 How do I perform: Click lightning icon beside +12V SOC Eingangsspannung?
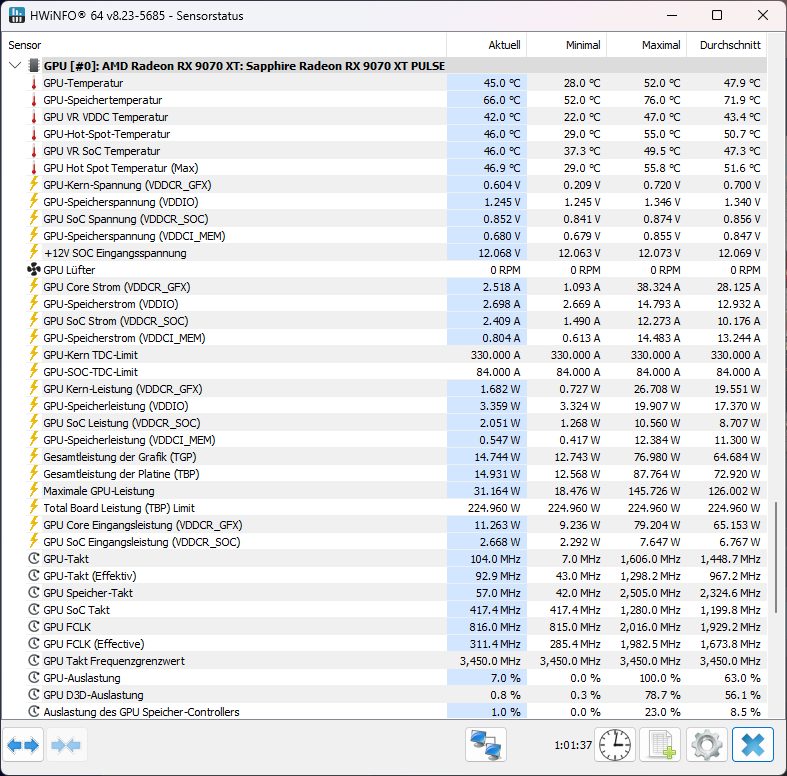tap(34, 252)
